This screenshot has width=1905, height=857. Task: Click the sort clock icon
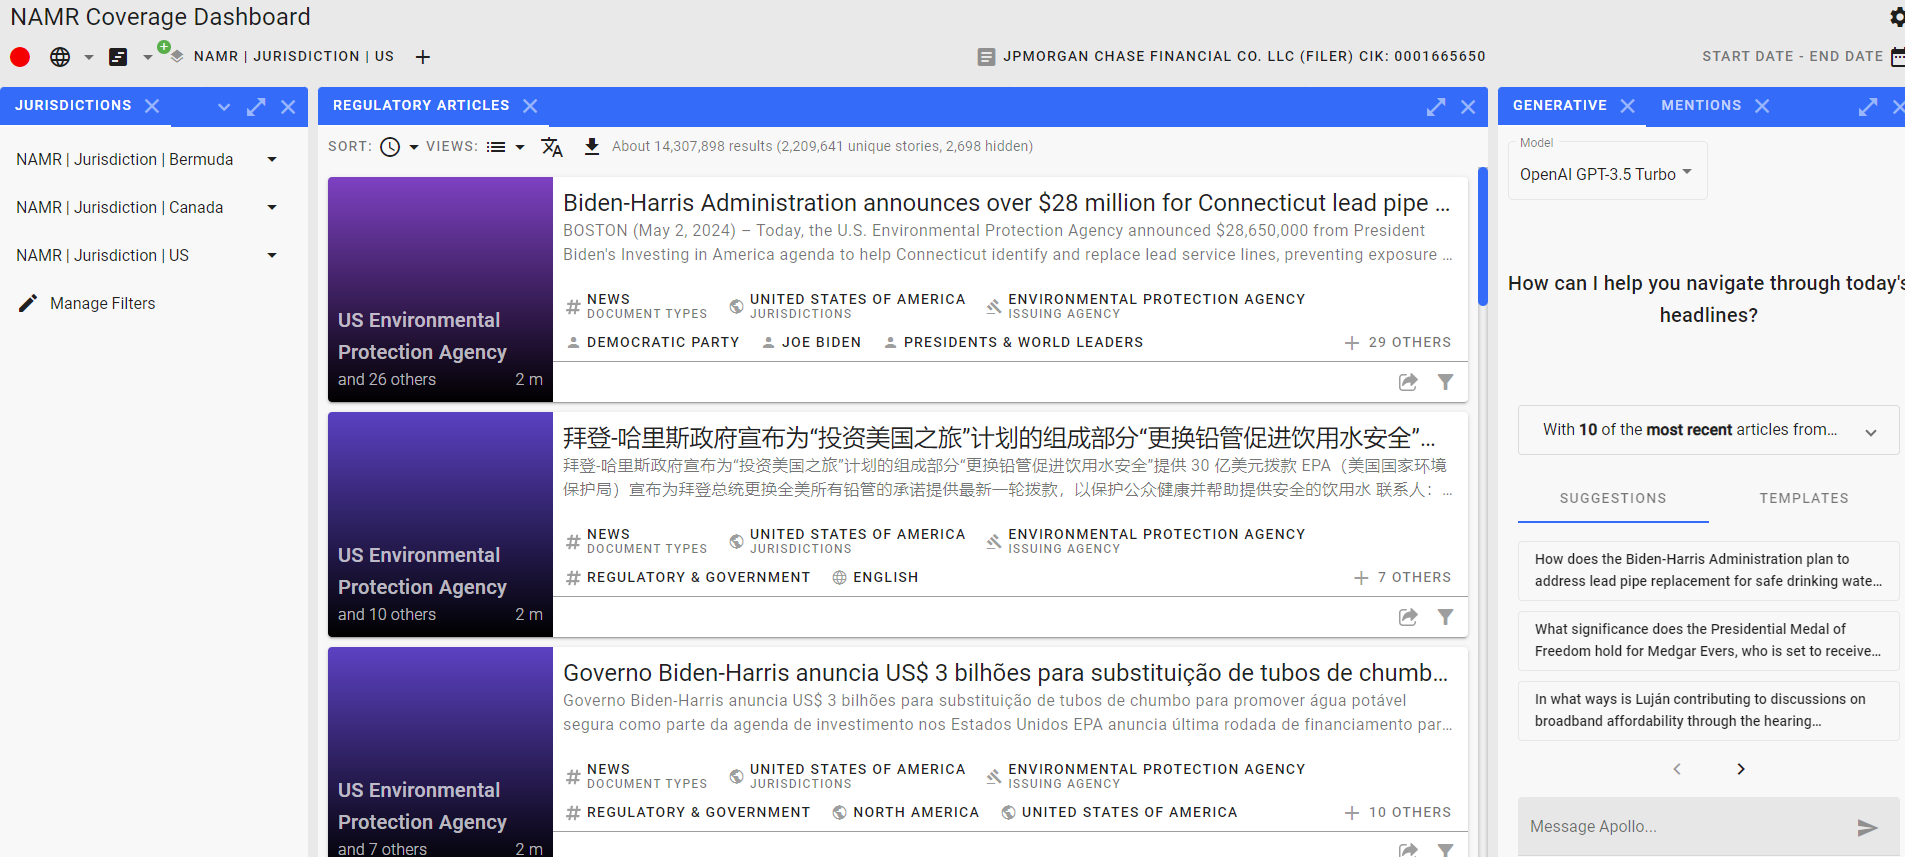(x=390, y=147)
